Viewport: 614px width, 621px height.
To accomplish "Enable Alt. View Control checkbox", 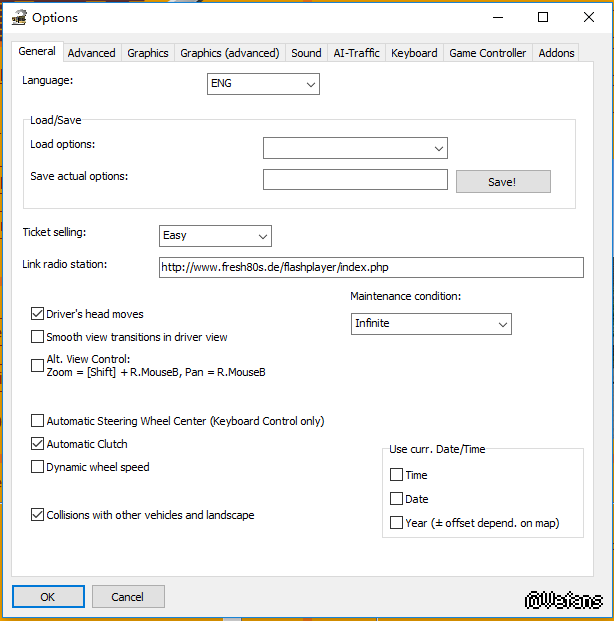I will tap(37, 365).
